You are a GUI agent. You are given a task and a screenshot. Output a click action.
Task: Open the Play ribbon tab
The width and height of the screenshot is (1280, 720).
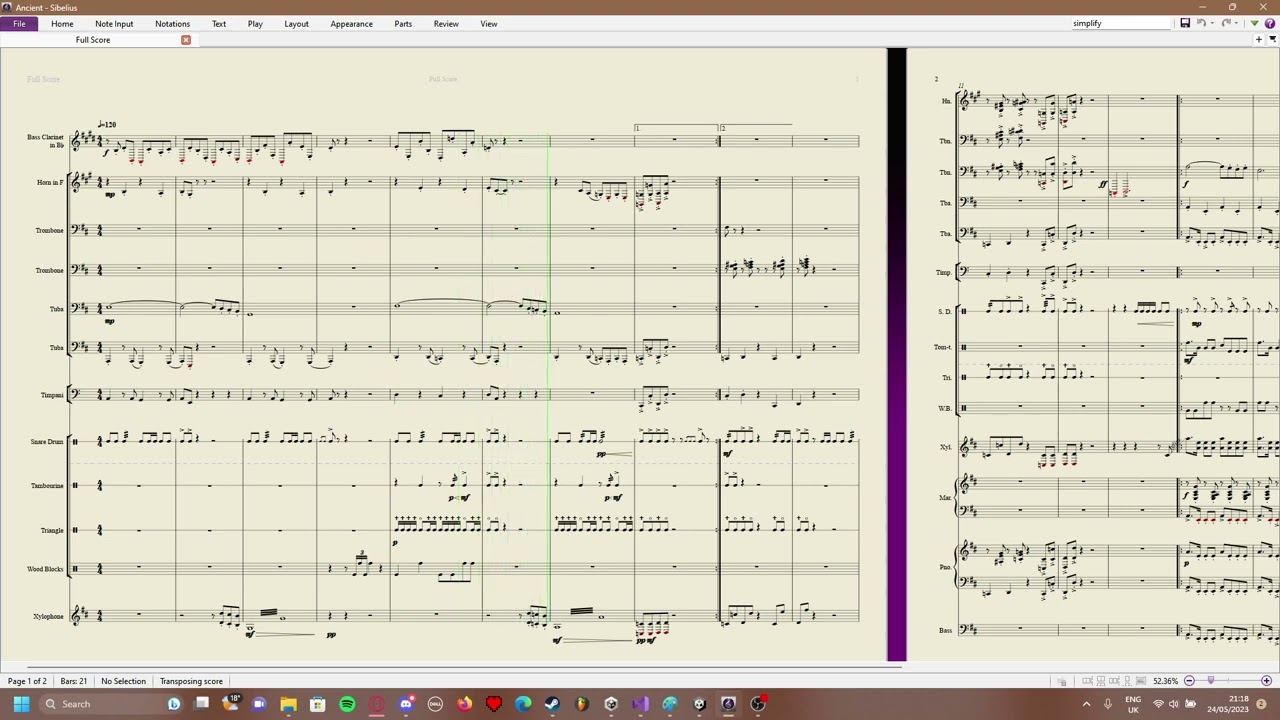click(x=255, y=24)
